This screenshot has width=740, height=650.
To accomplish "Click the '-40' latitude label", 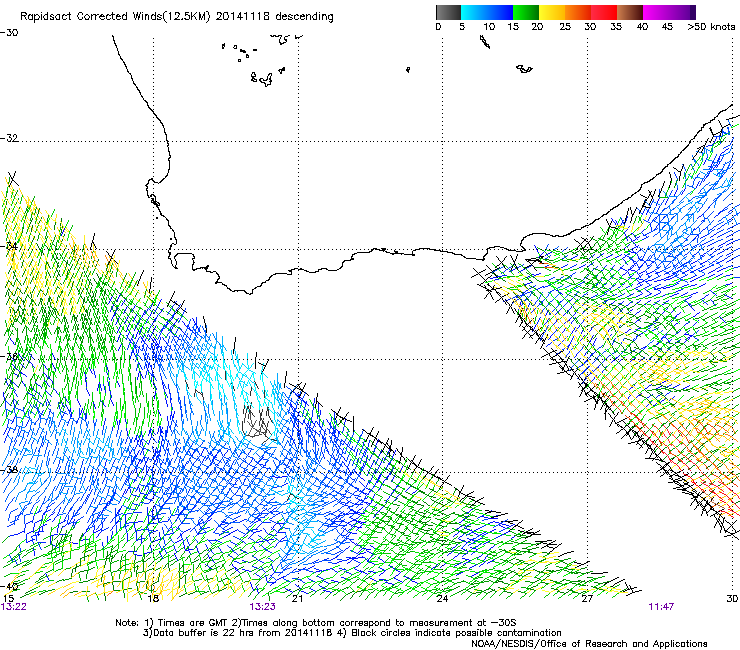I will tap(9, 586).
